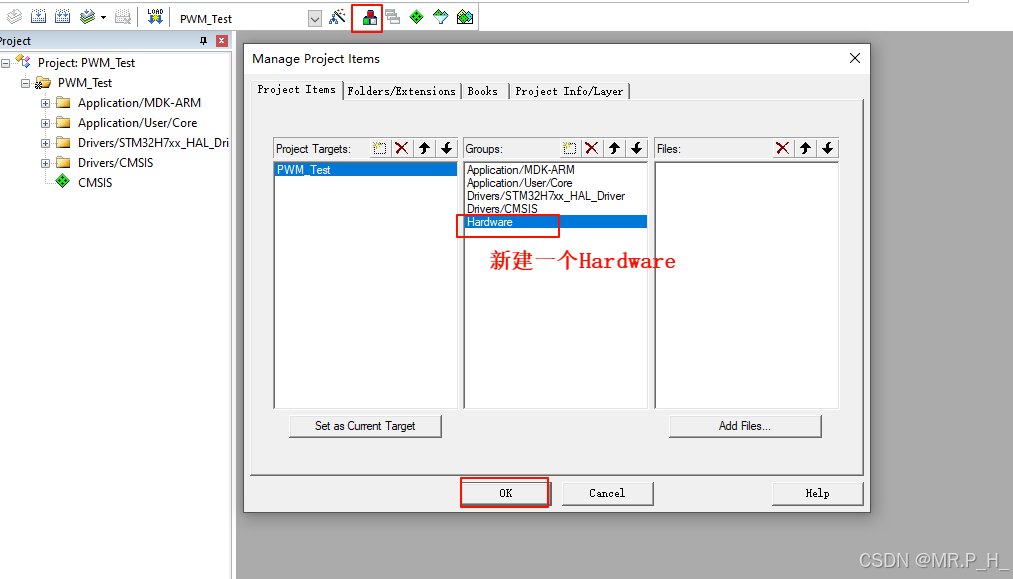The width and height of the screenshot is (1013, 579).
Task: Click the Cancel button
Action: [607, 494]
